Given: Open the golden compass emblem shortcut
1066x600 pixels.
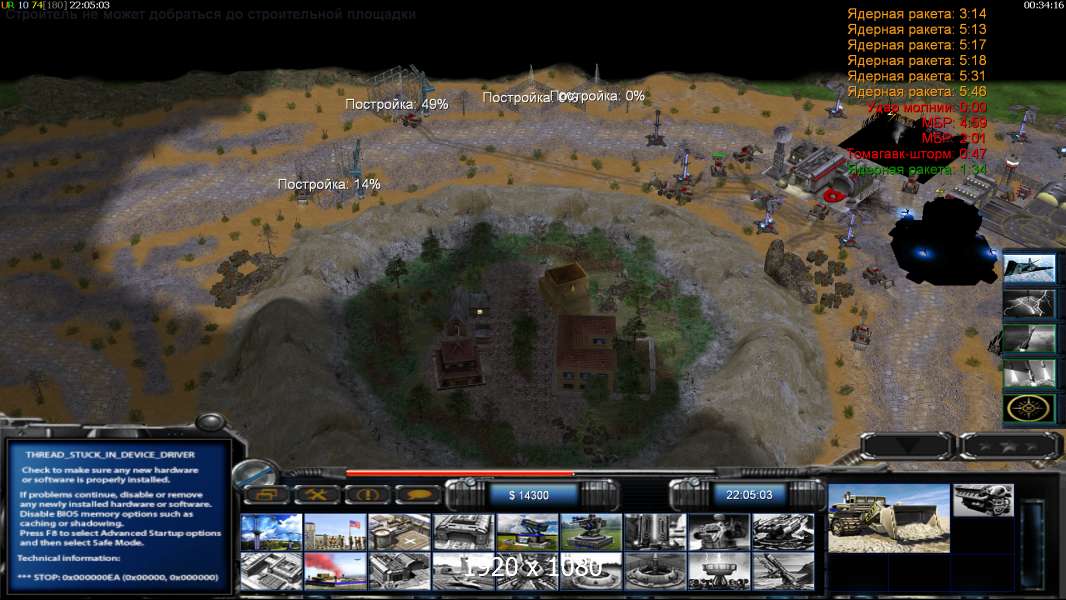Looking at the screenshot, I should click(x=1029, y=408).
